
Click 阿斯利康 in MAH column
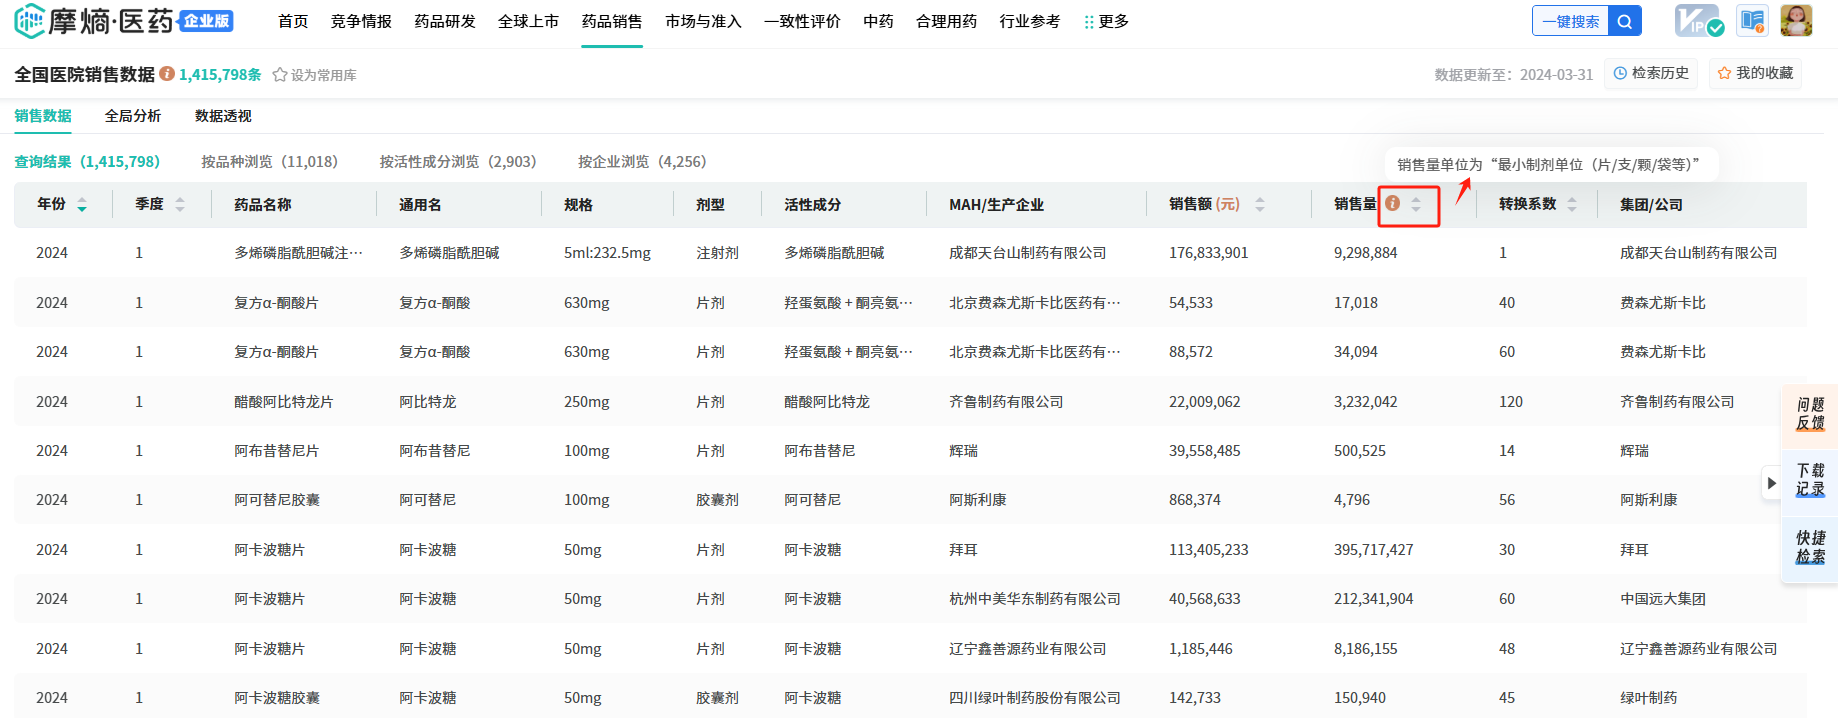click(x=977, y=500)
